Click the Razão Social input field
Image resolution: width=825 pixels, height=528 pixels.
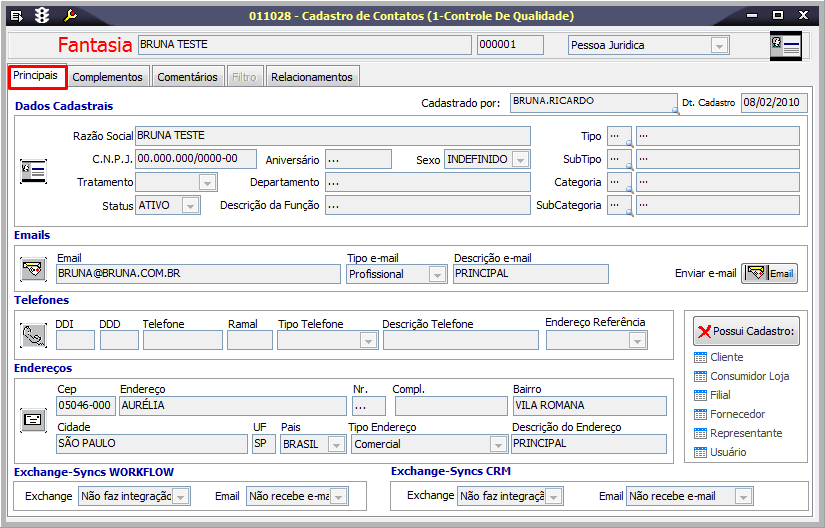click(332, 136)
